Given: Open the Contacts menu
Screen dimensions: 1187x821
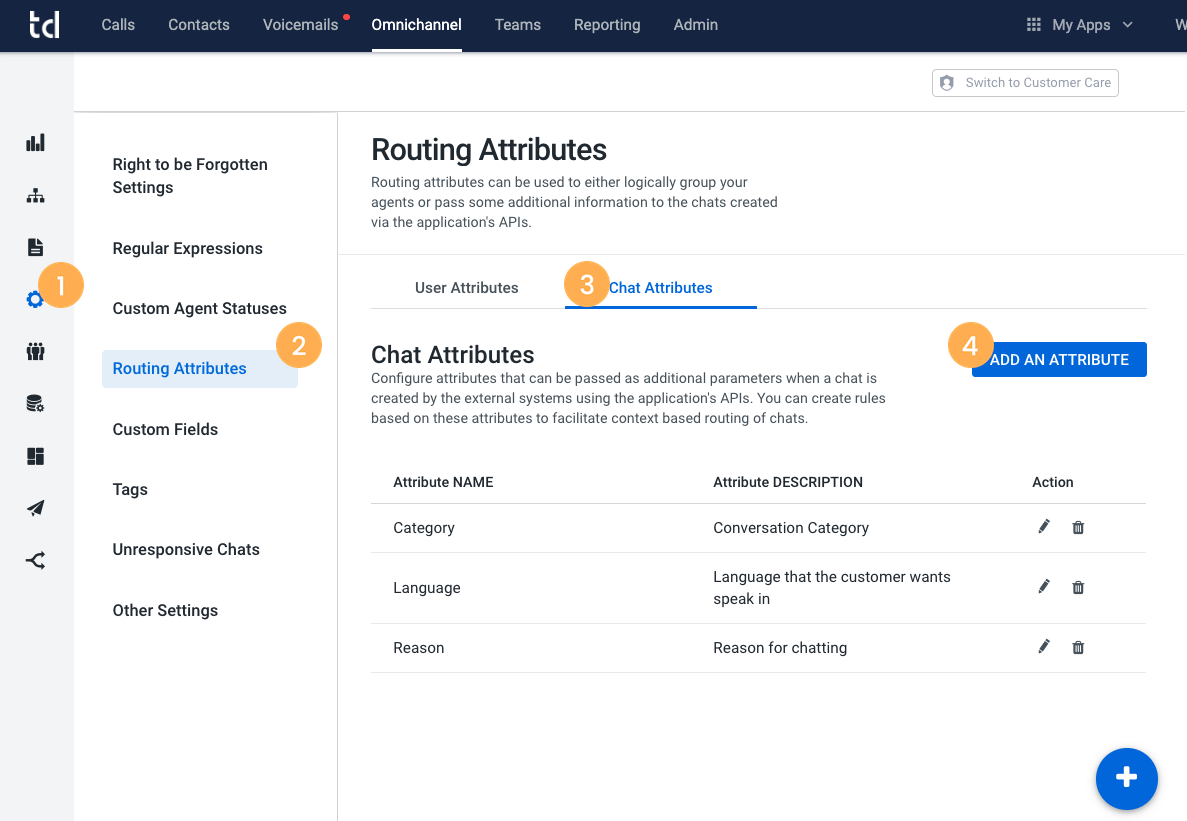Looking at the screenshot, I should (198, 25).
